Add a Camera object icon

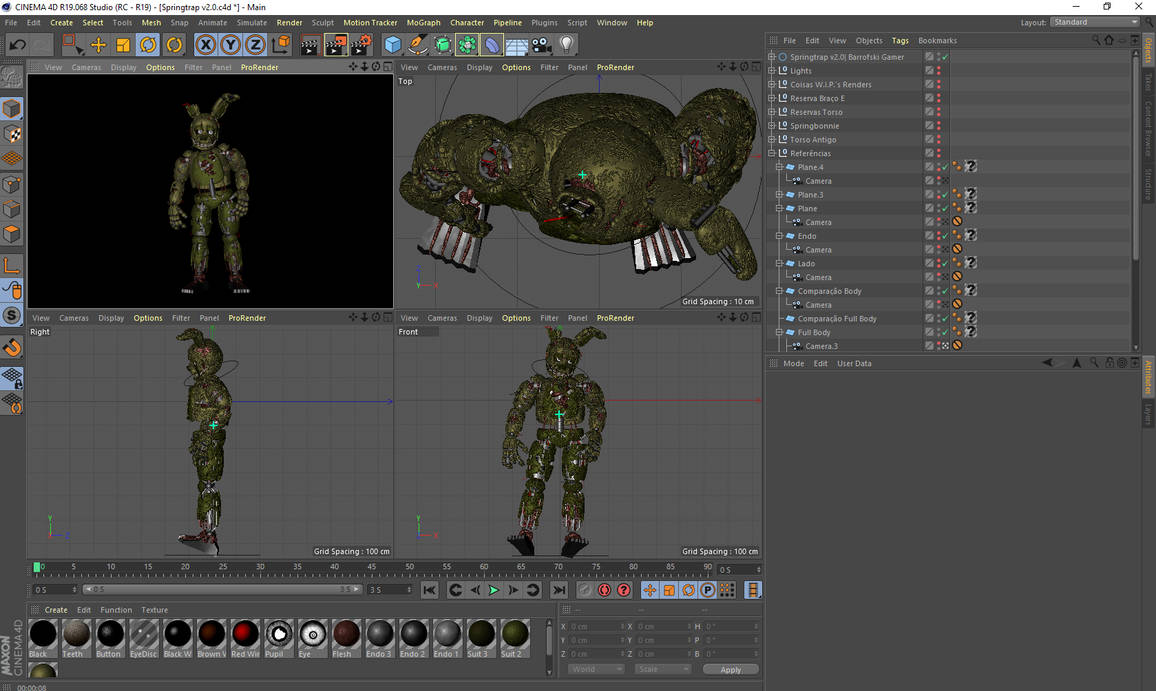[541, 45]
